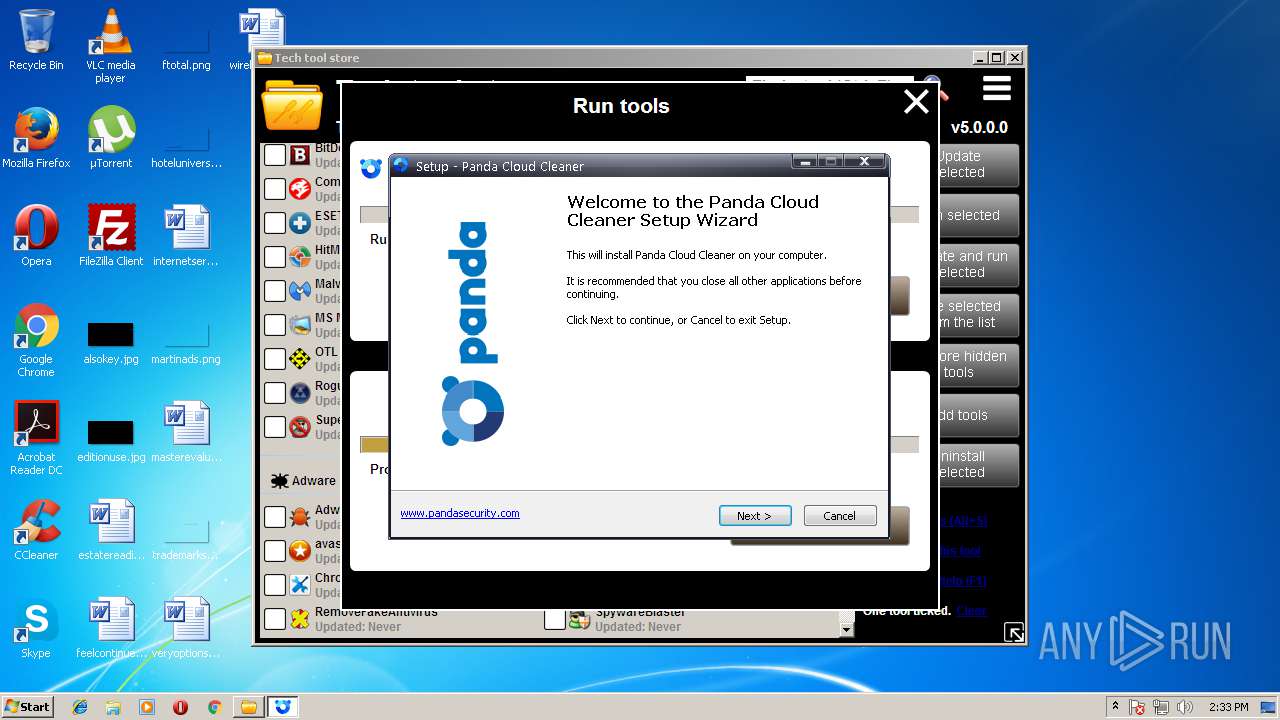This screenshot has width=1280, height=720.
Task: Tick the ESET tool checkbox
Action: click(275, 223)
